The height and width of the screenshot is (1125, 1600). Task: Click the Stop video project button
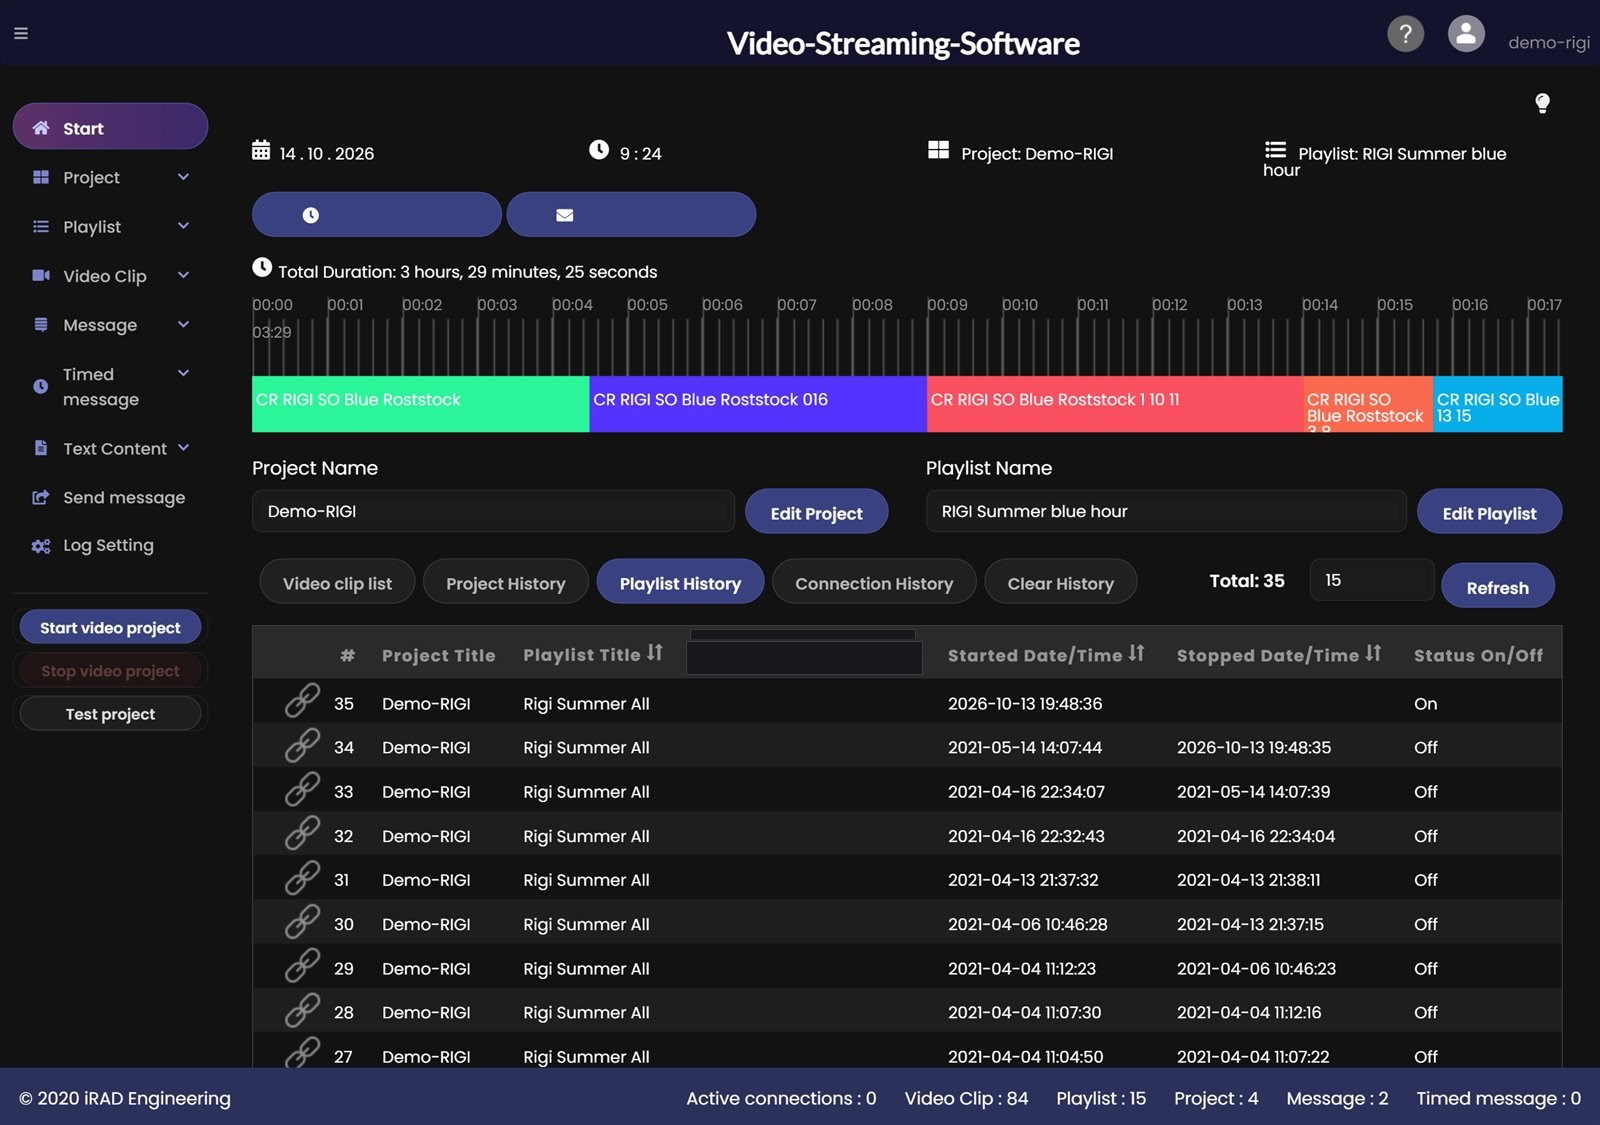pyautogui.click(x=110, y=670)
